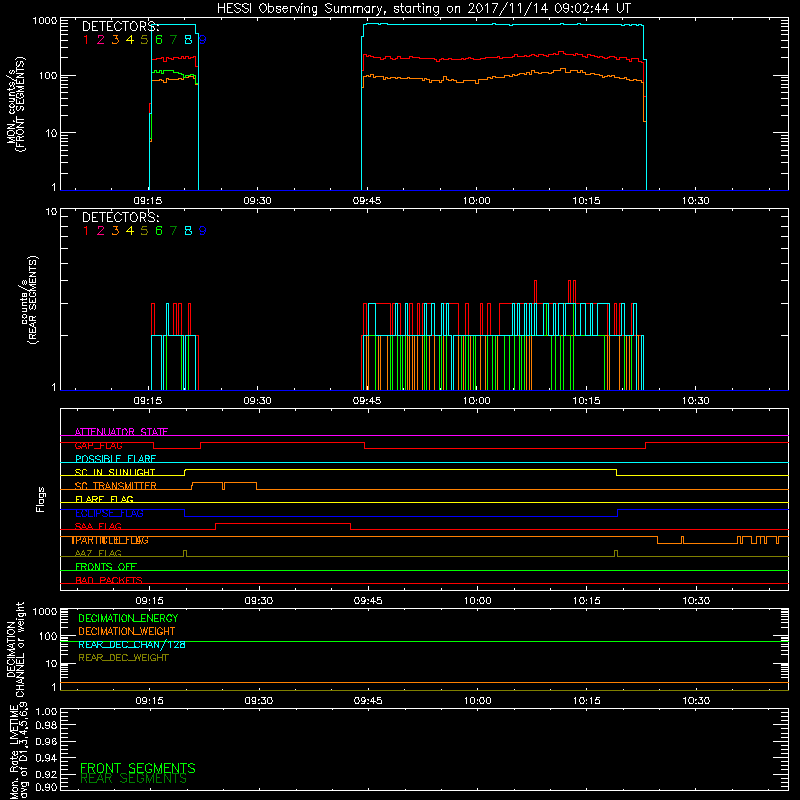The height and width of the screenshot is (800, 800).
Task: Click the DECIMATION_WEIGHT legend label
Action: tap(127, 632)
